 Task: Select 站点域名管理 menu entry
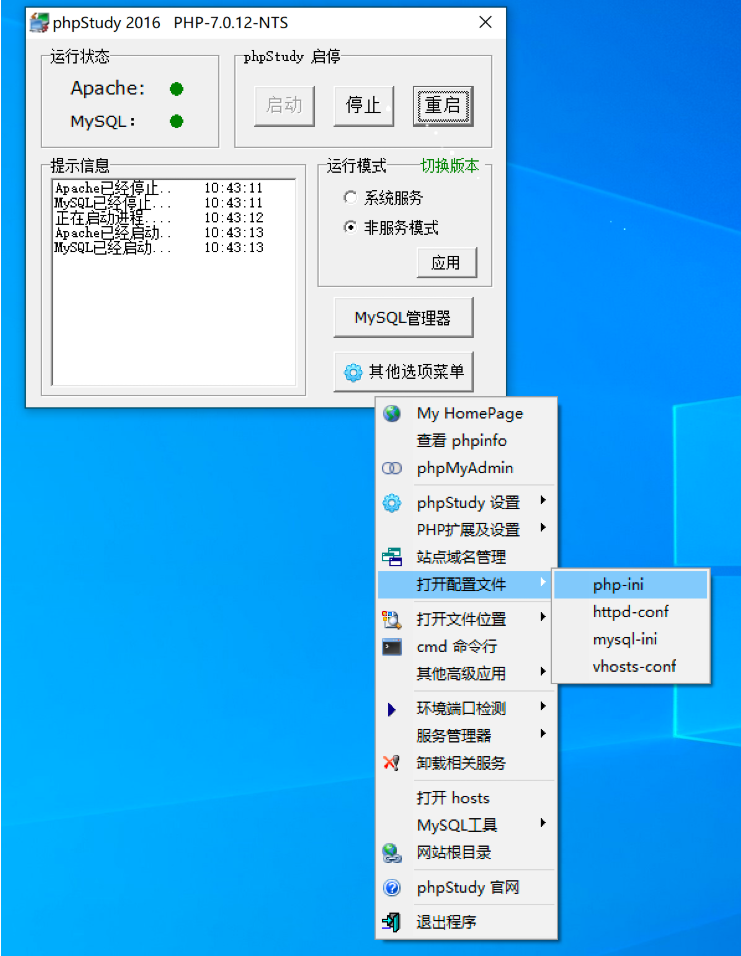click(467, 557)
